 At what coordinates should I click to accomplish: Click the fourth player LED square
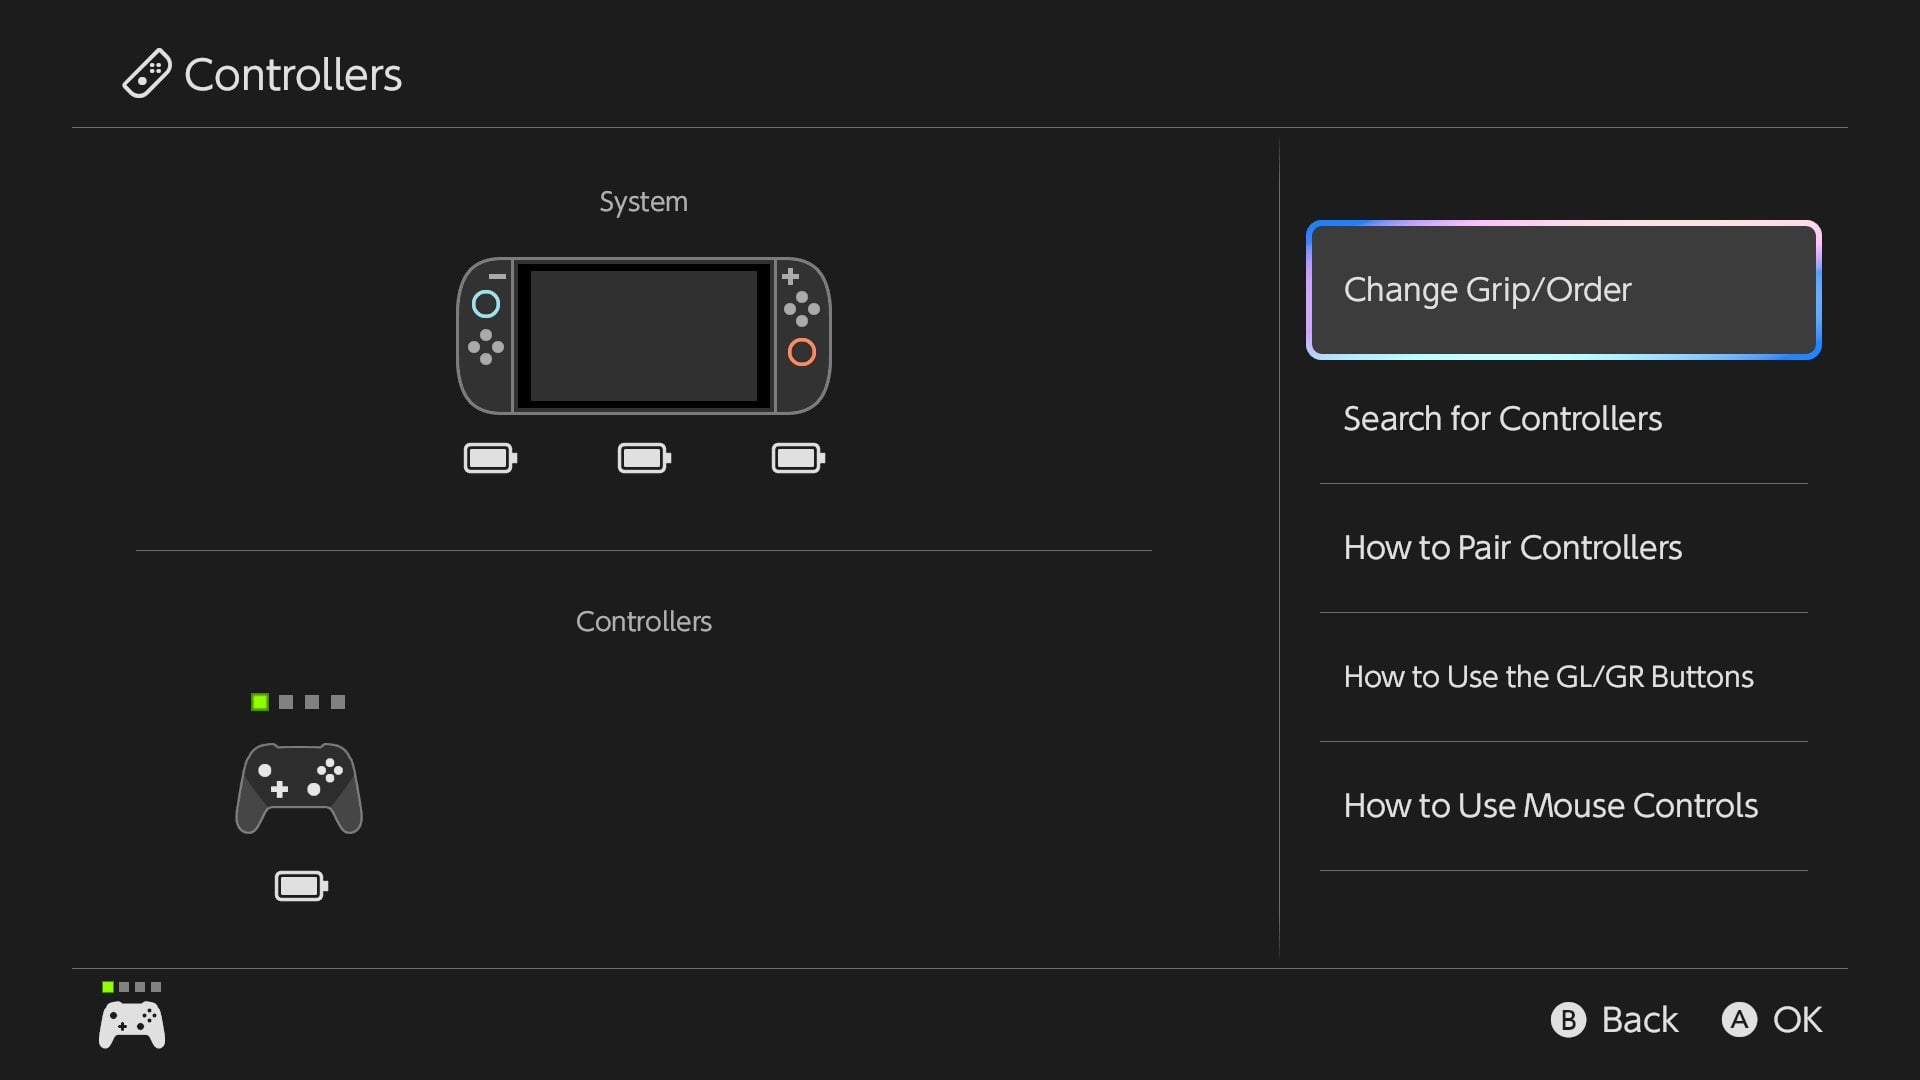[339, 701]
